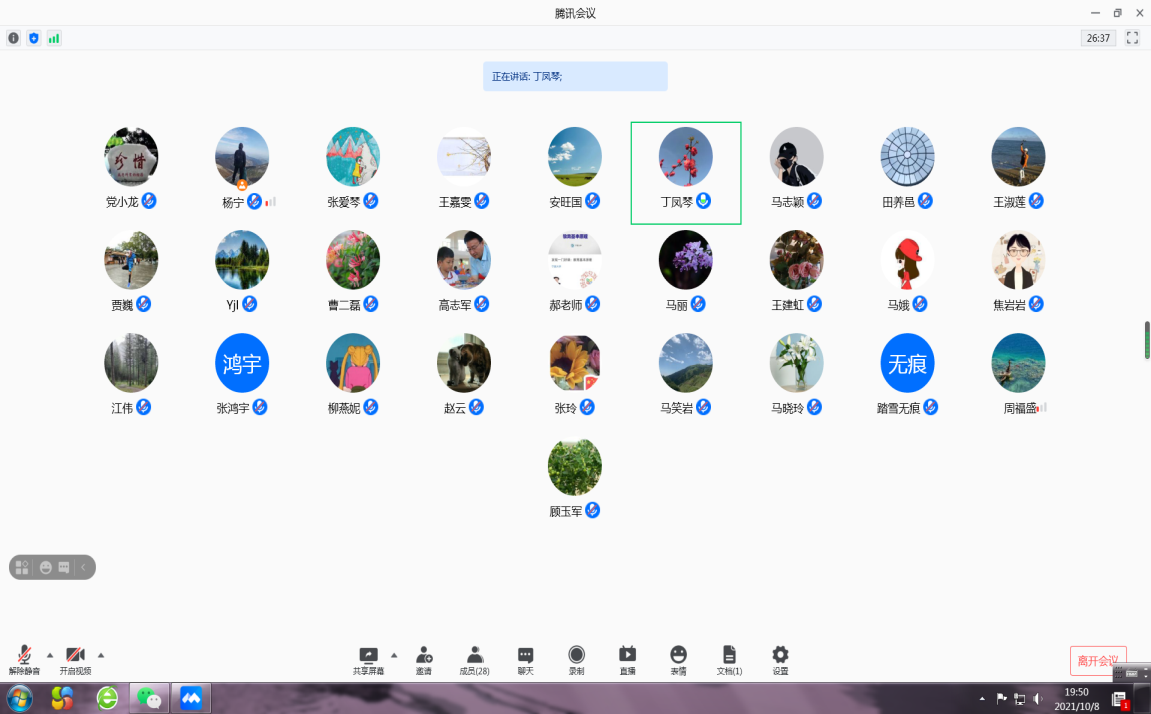This screenshot has height=714, width=1151.
Task: Open share-screen options arrow beside 共享屏幕
Action: [x=394, y=655]
